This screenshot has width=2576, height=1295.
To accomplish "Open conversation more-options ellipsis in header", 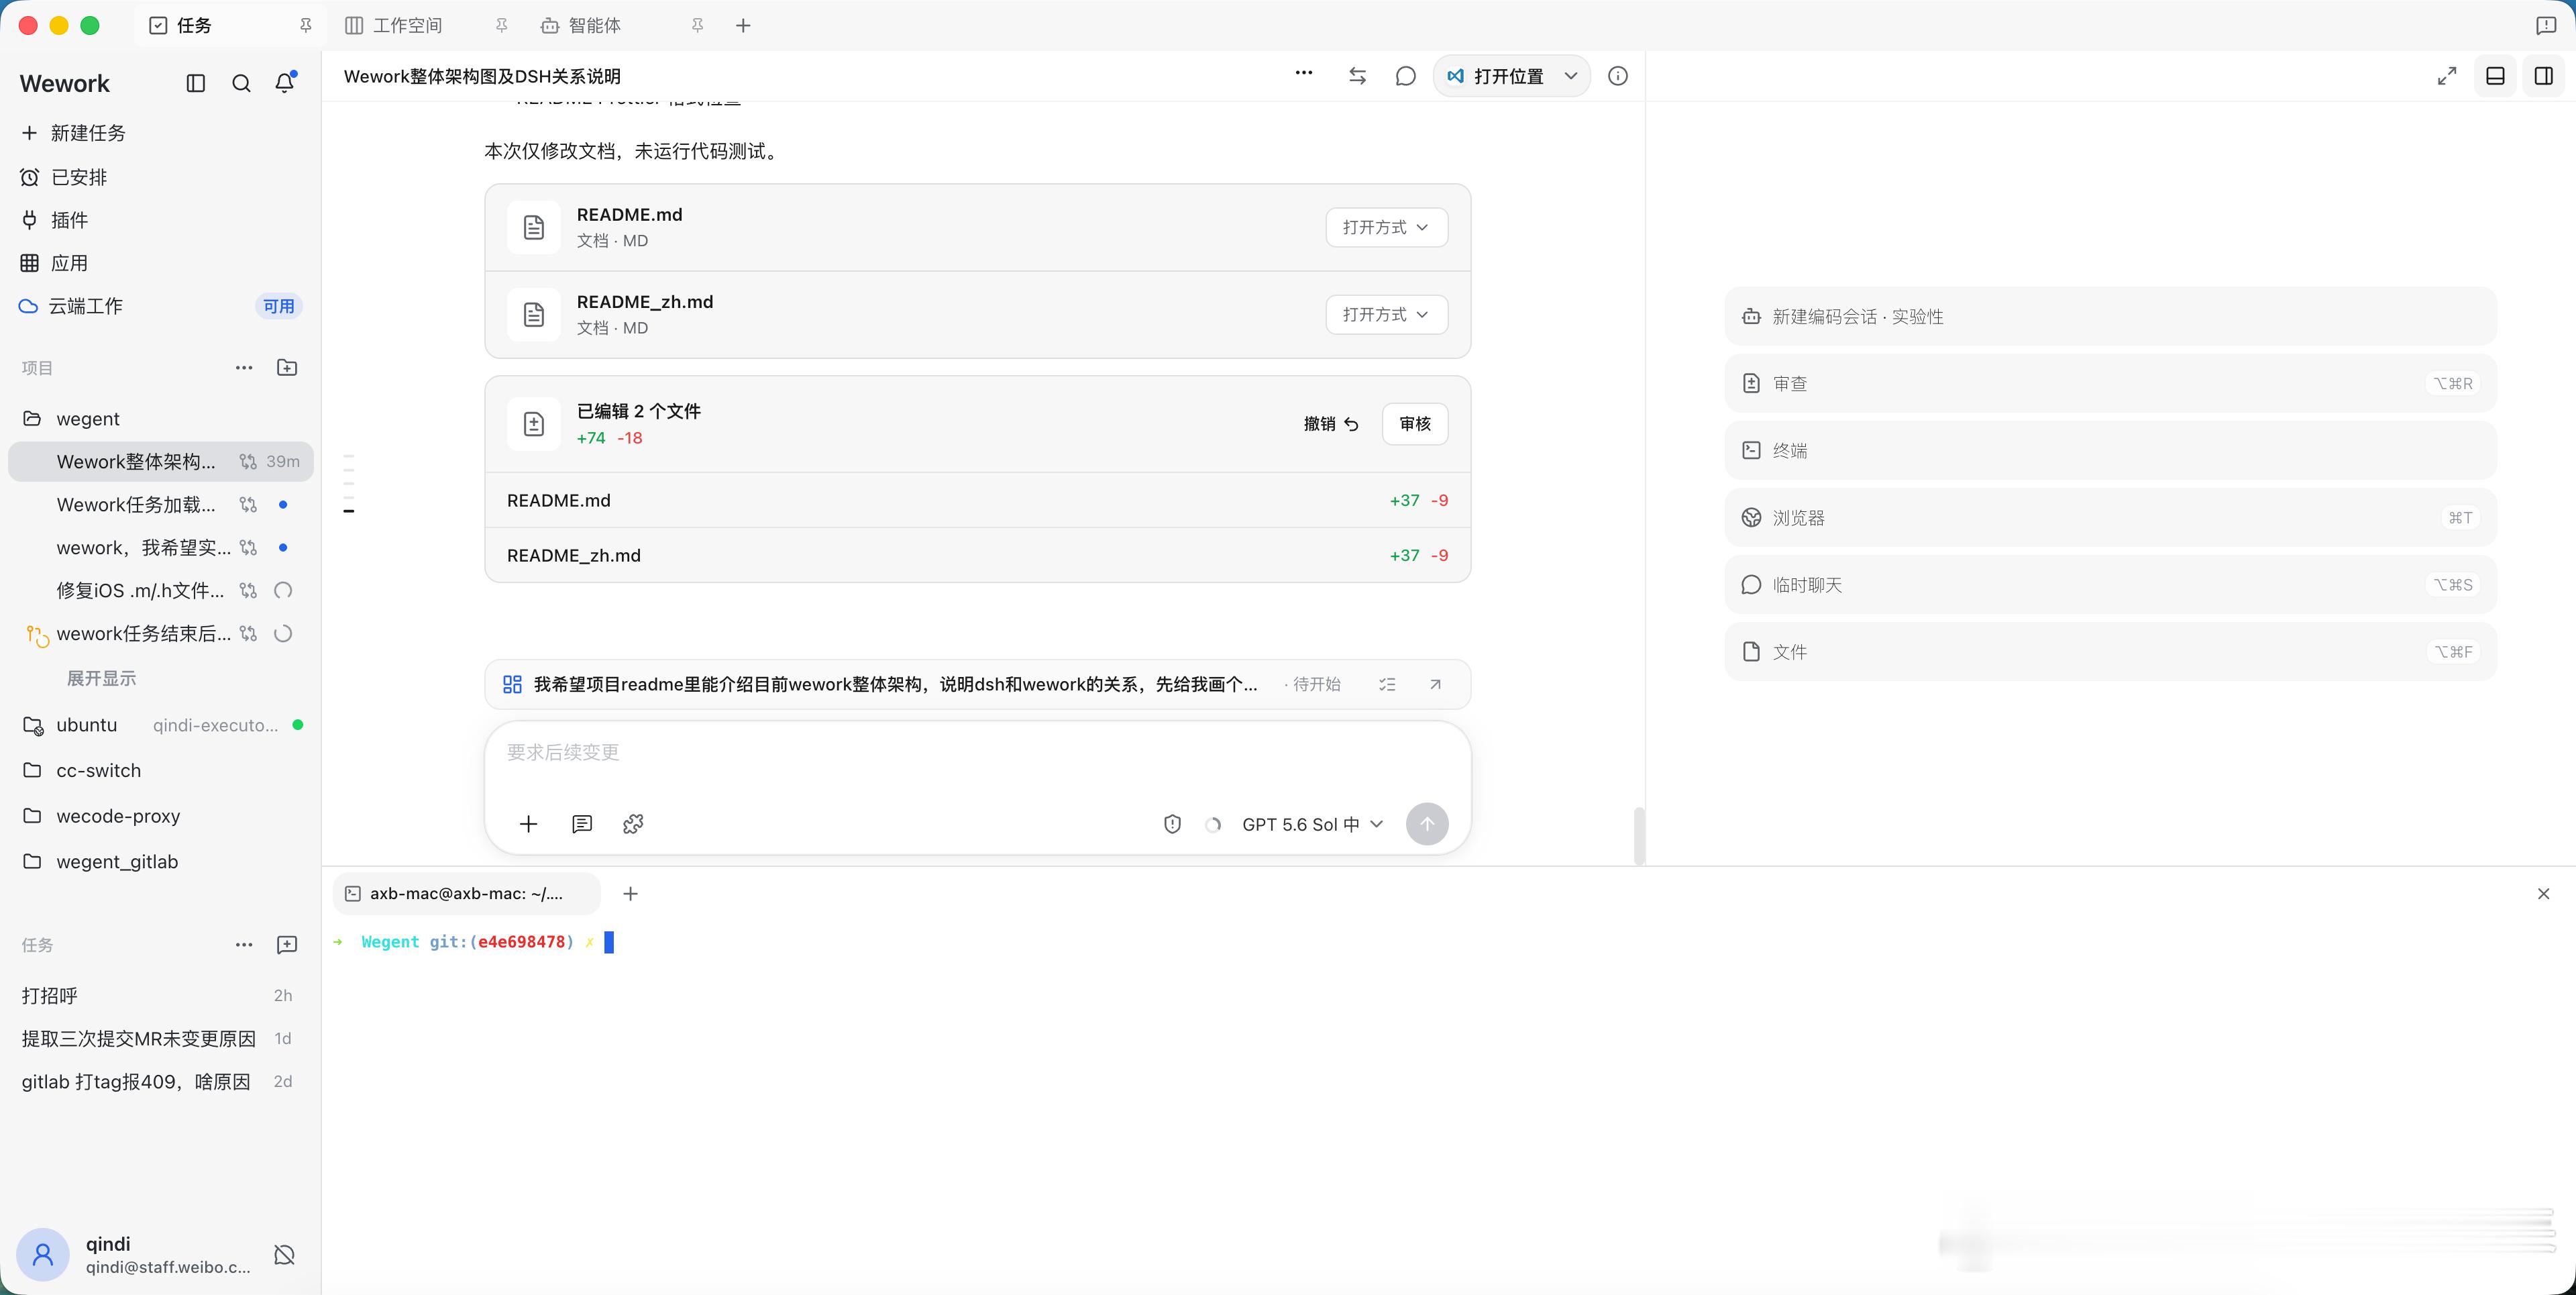I will [1304, 73].
